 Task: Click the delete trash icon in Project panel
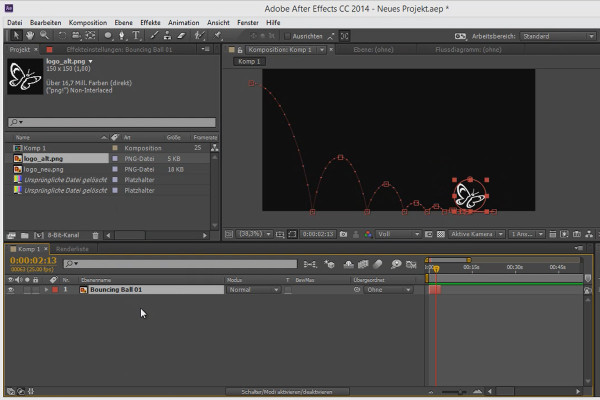[96, 235]
